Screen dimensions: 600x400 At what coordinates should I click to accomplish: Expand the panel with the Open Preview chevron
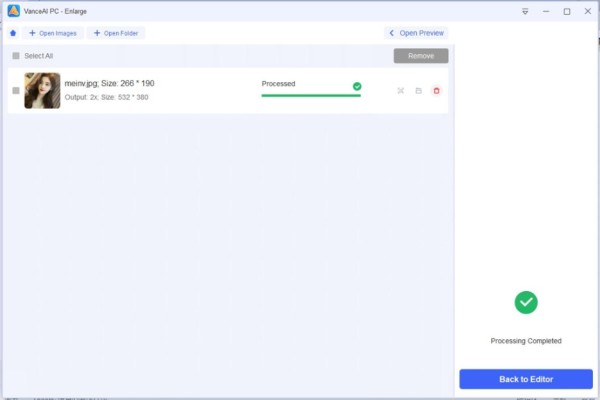[x=391, y=33]
